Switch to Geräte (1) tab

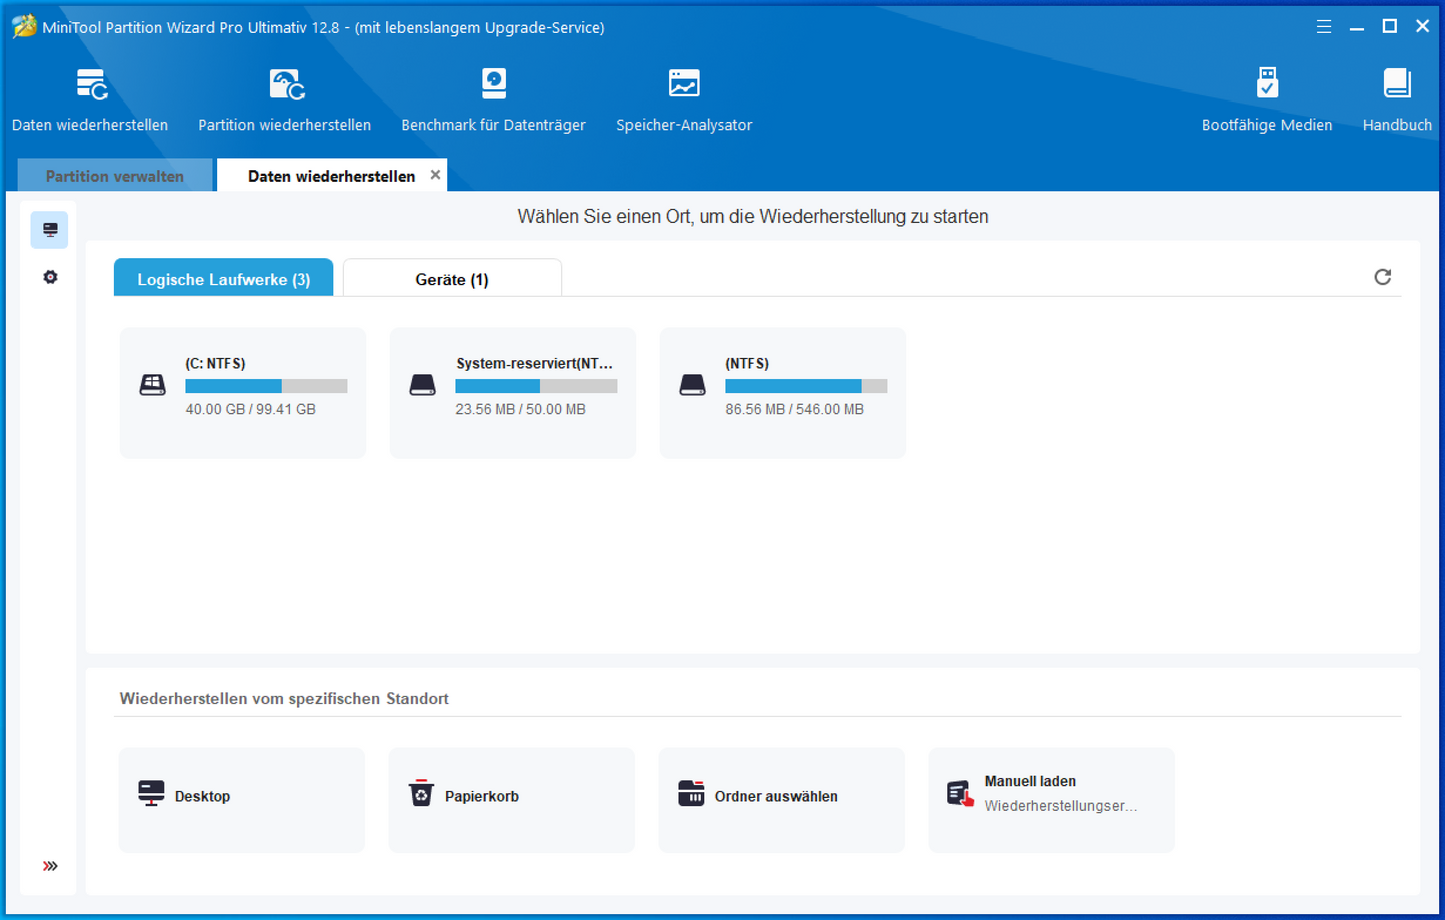(452, 279)
